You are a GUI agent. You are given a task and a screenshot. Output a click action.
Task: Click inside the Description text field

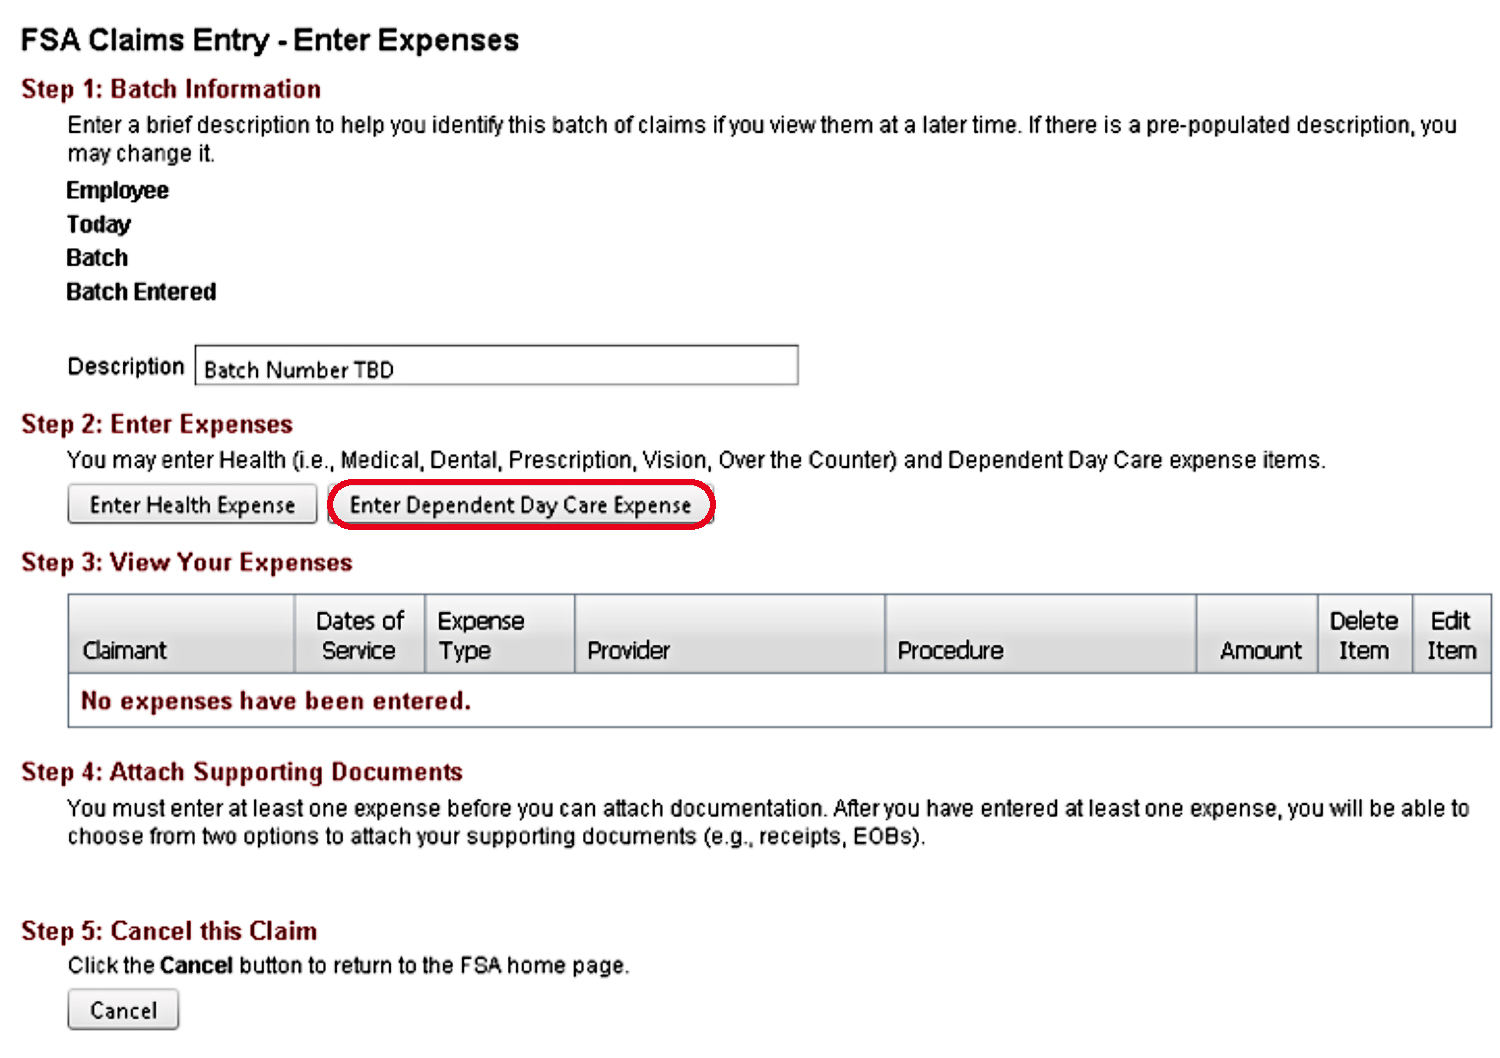[x=495, y=365]
